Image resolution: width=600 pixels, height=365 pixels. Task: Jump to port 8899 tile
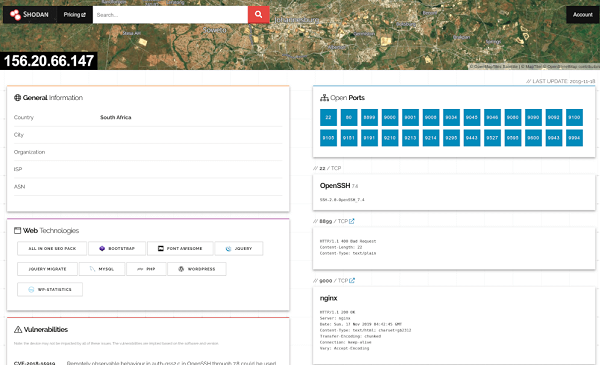click(x=369, y=117)
